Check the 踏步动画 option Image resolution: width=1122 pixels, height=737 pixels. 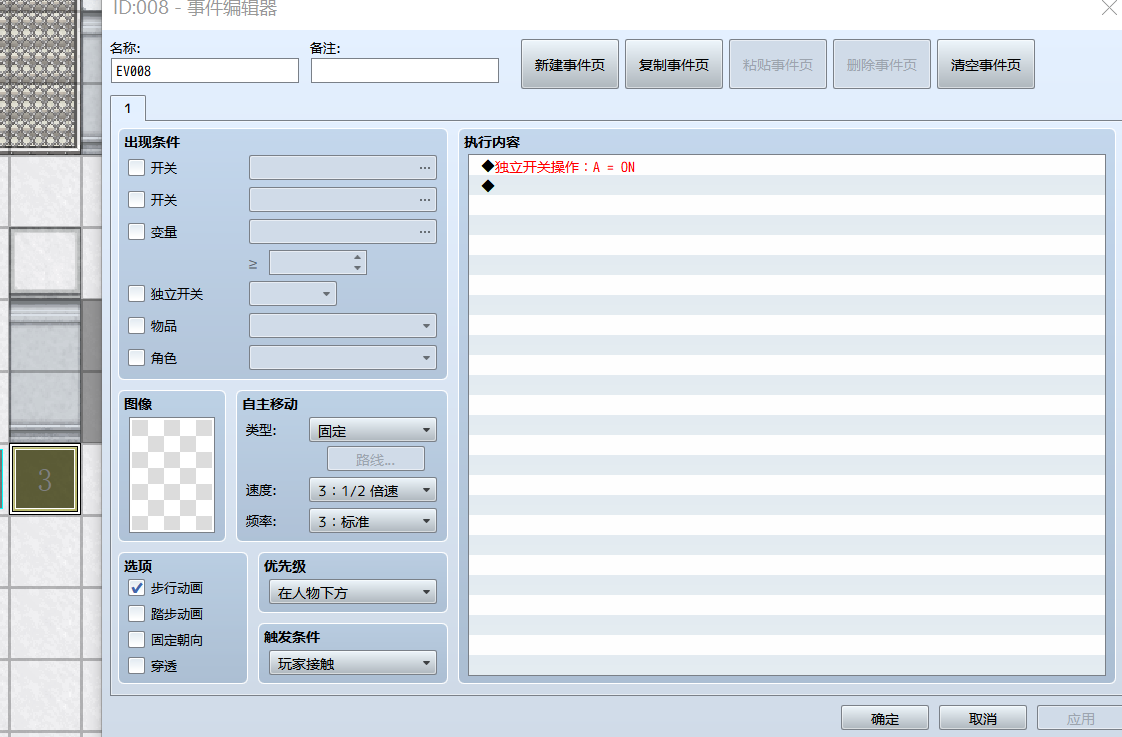coord(136,613)
